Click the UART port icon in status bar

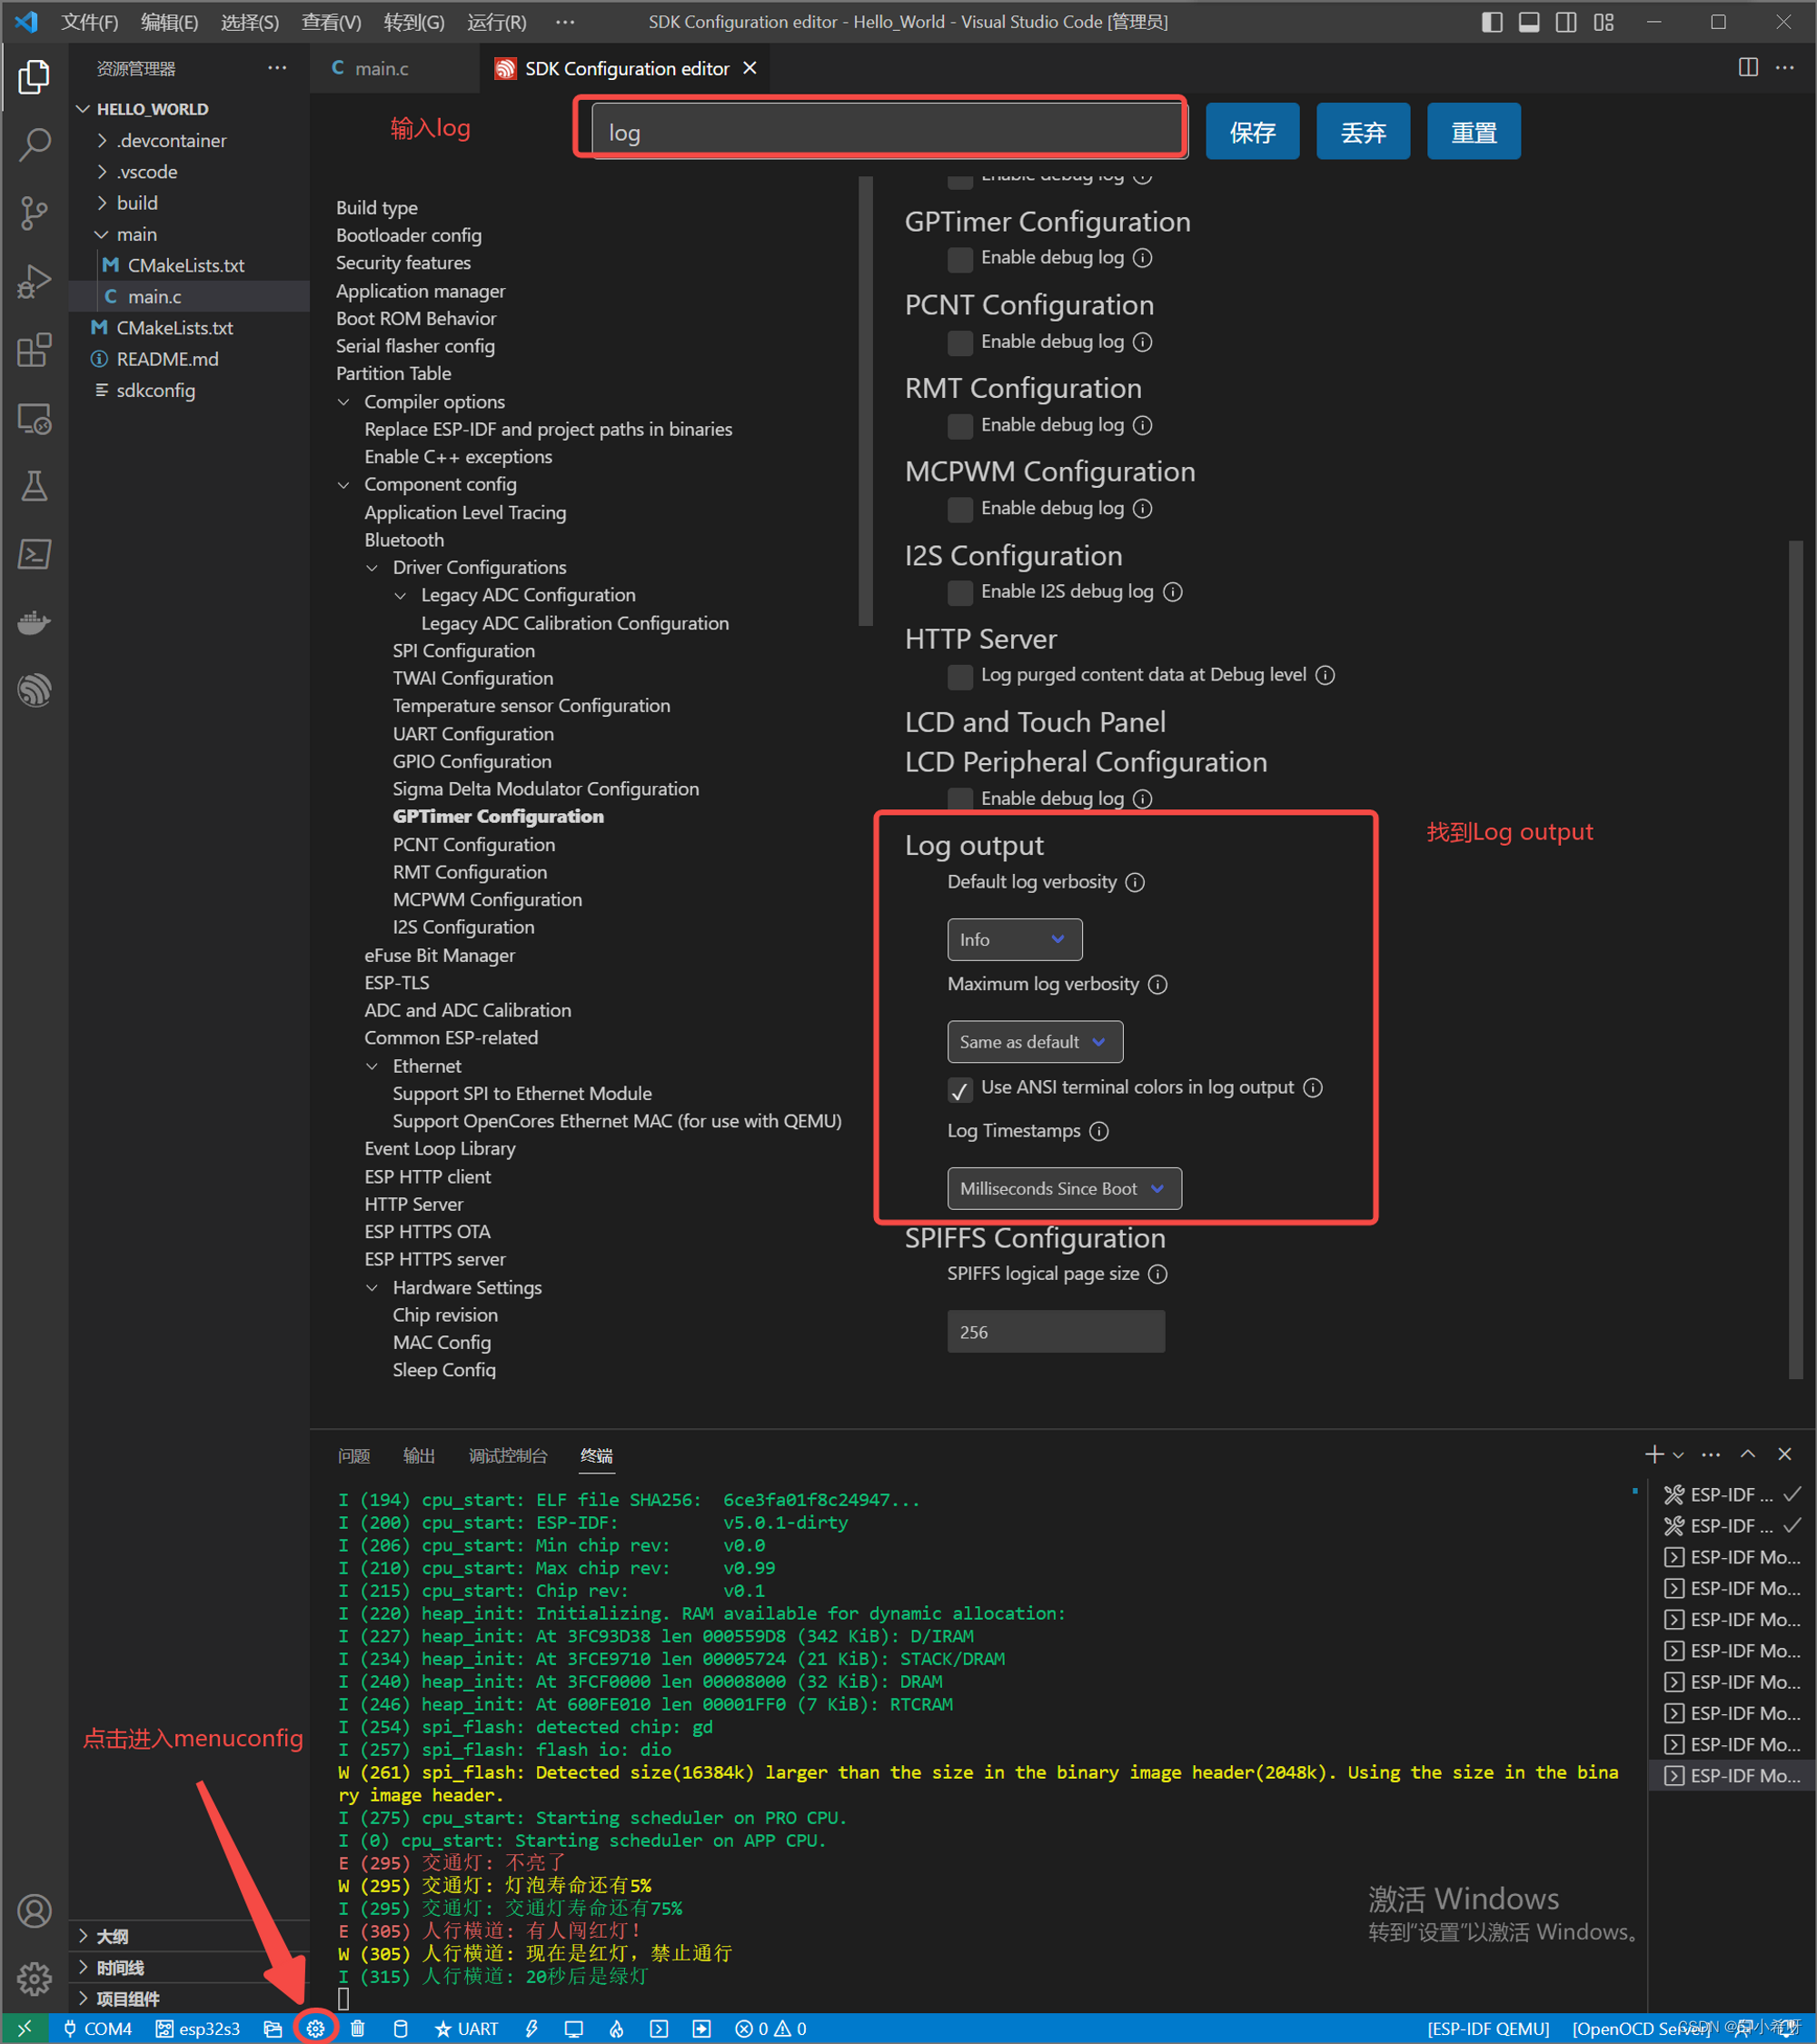pyautogui.click(x=479, y=2021)
